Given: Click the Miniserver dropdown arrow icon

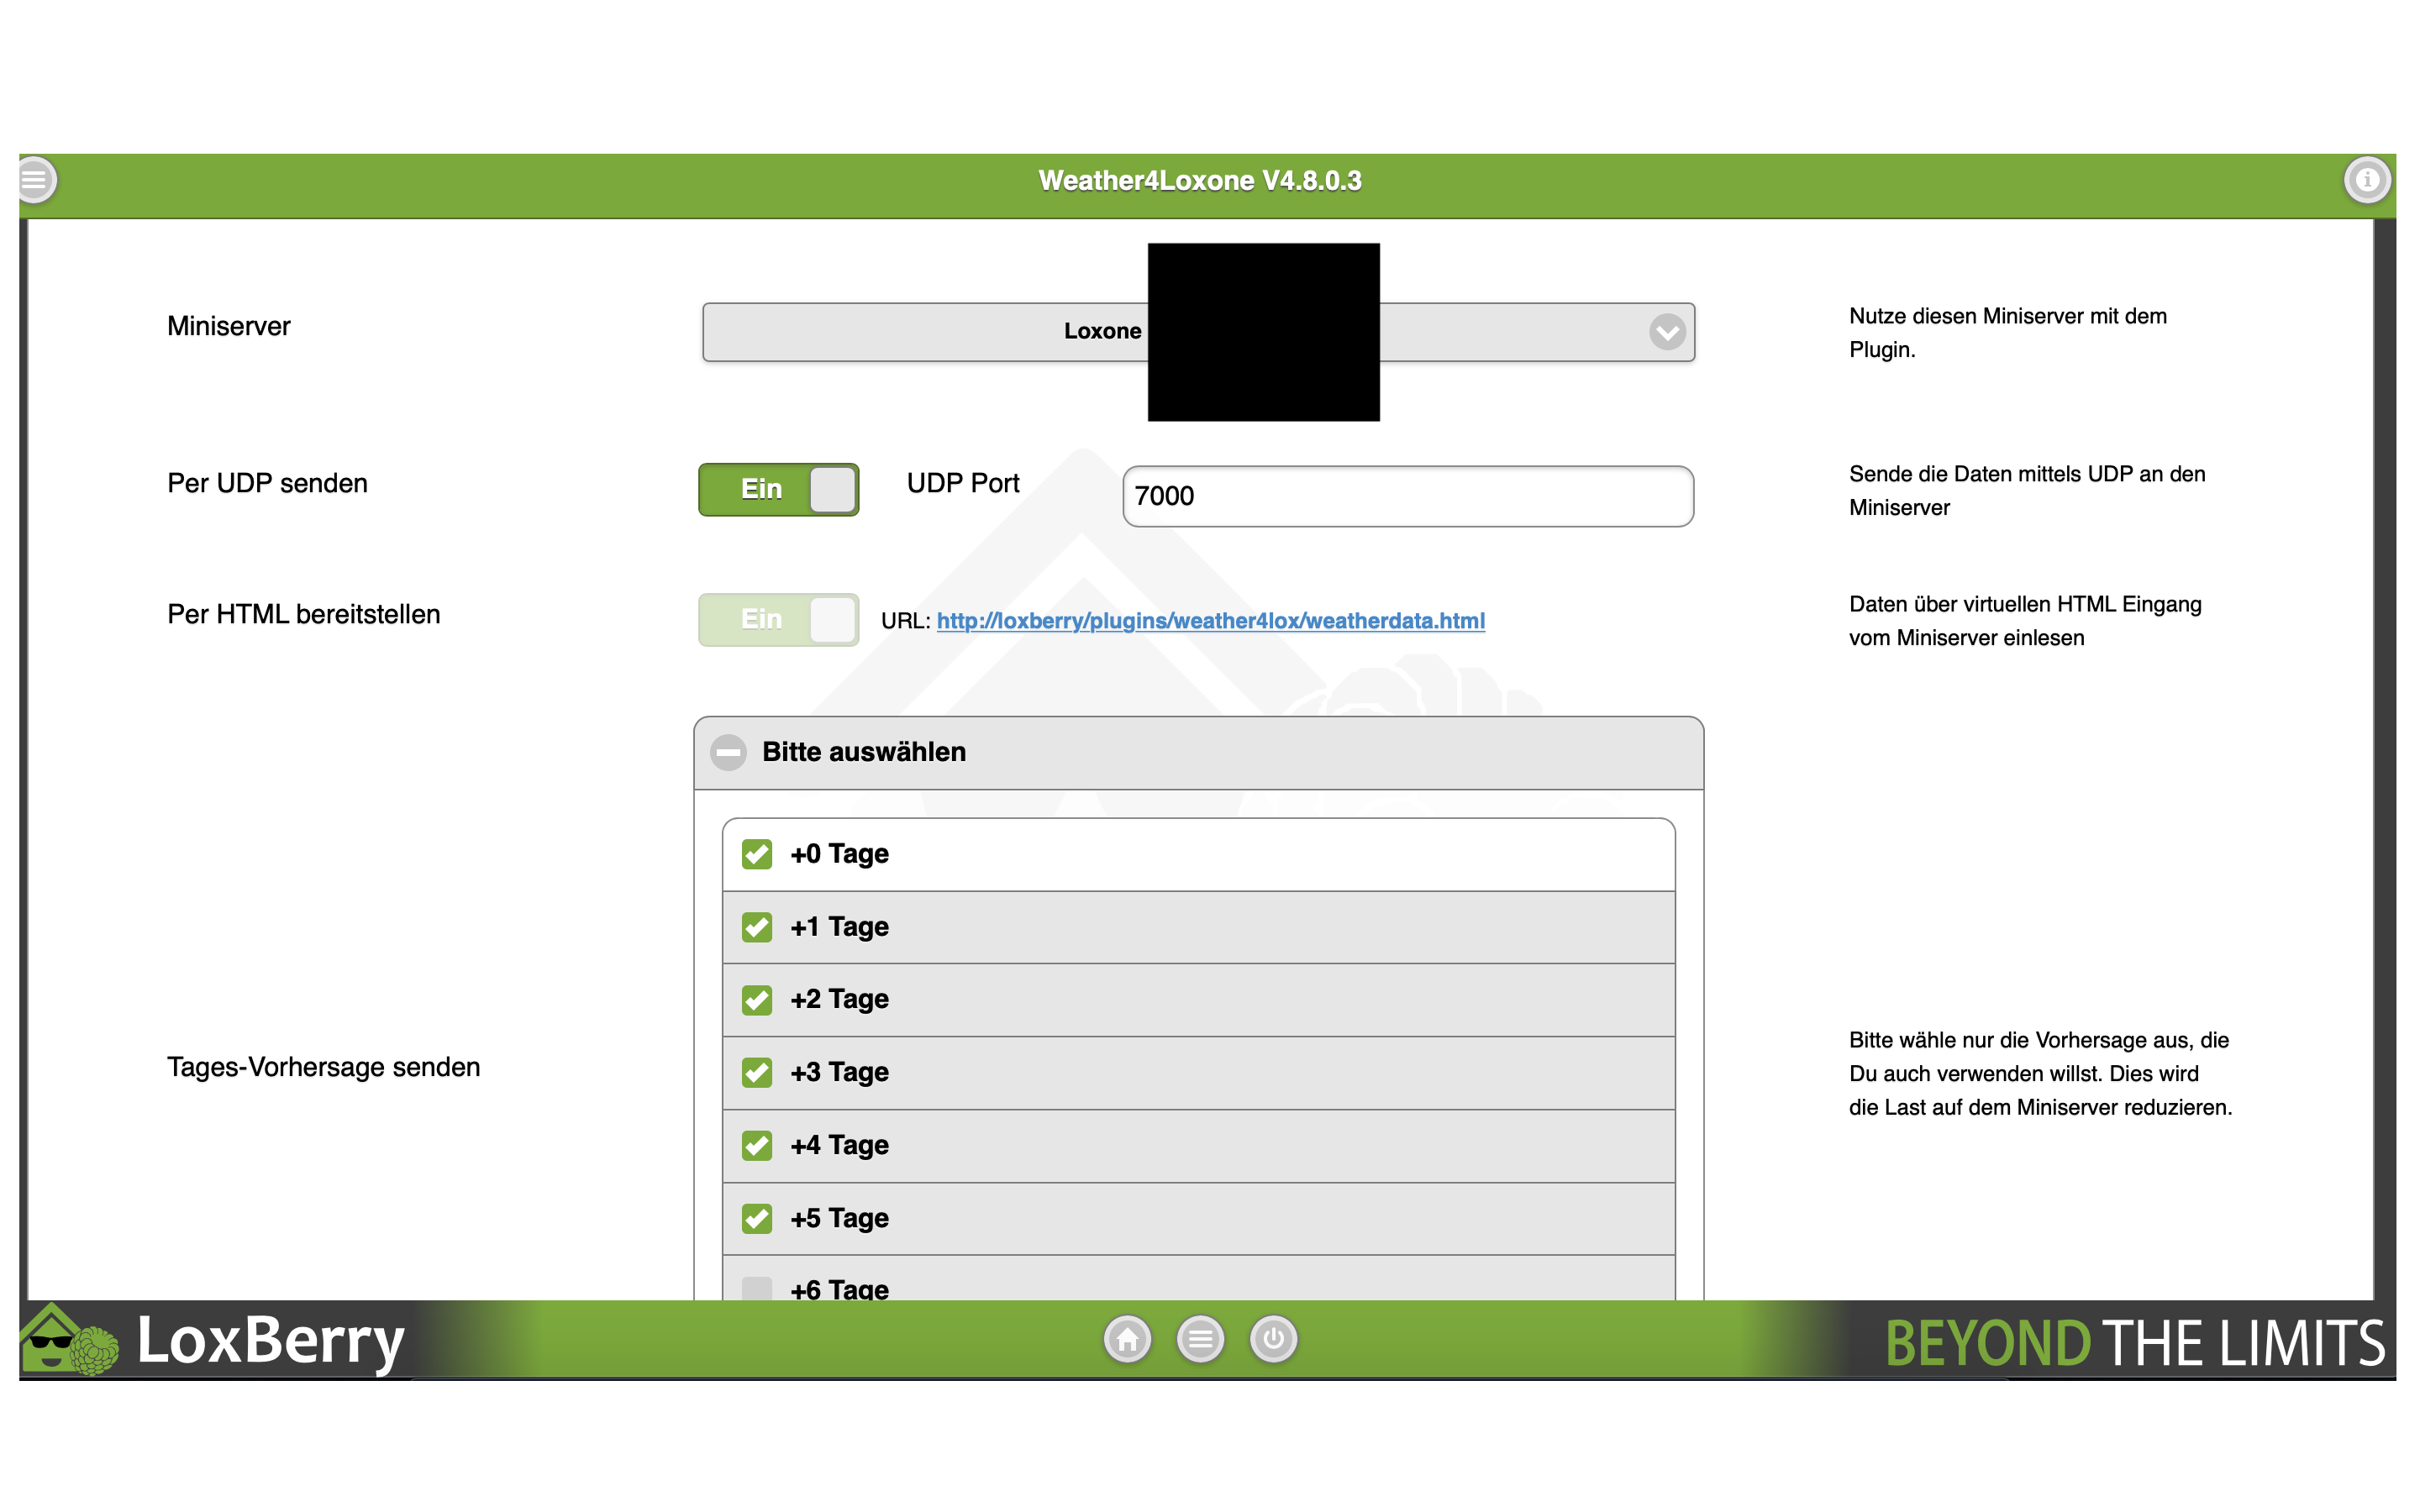Looking at the screenshot, I should (x=1666, y=332).
